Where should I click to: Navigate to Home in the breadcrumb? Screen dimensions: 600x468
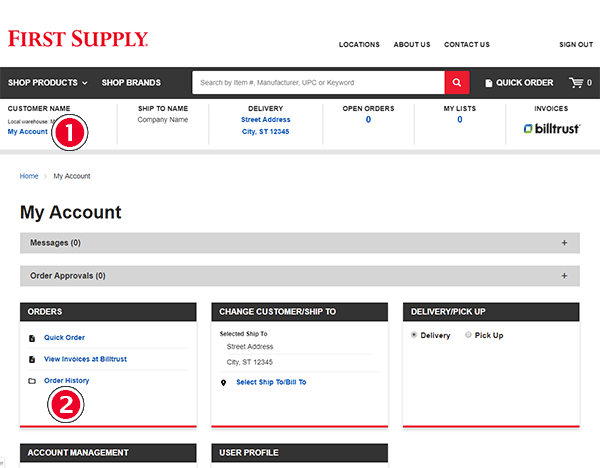pos(29,176)
